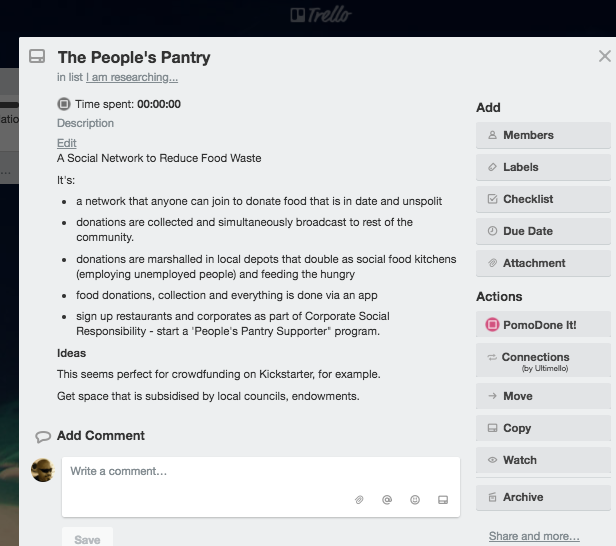Click into the Write a comment field
616x546 pixels.
coord(261,487)
